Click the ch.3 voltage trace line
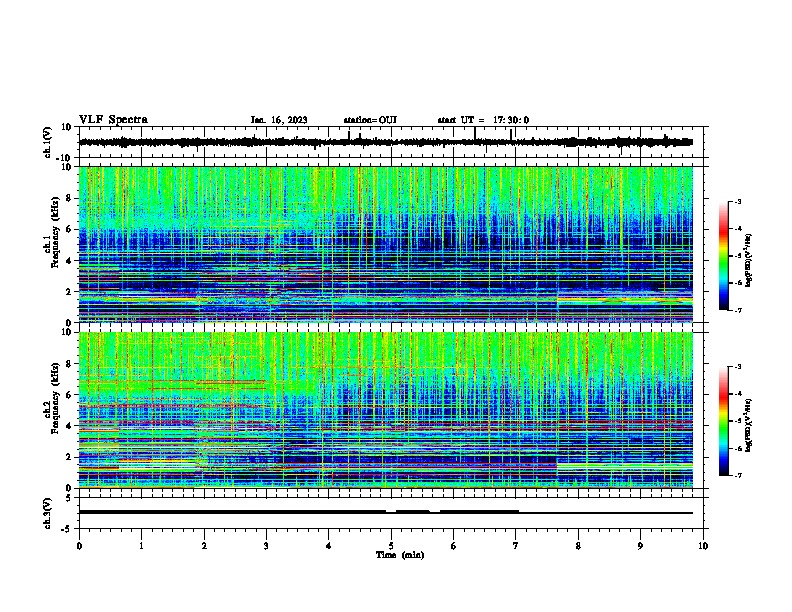 (386, 512)
